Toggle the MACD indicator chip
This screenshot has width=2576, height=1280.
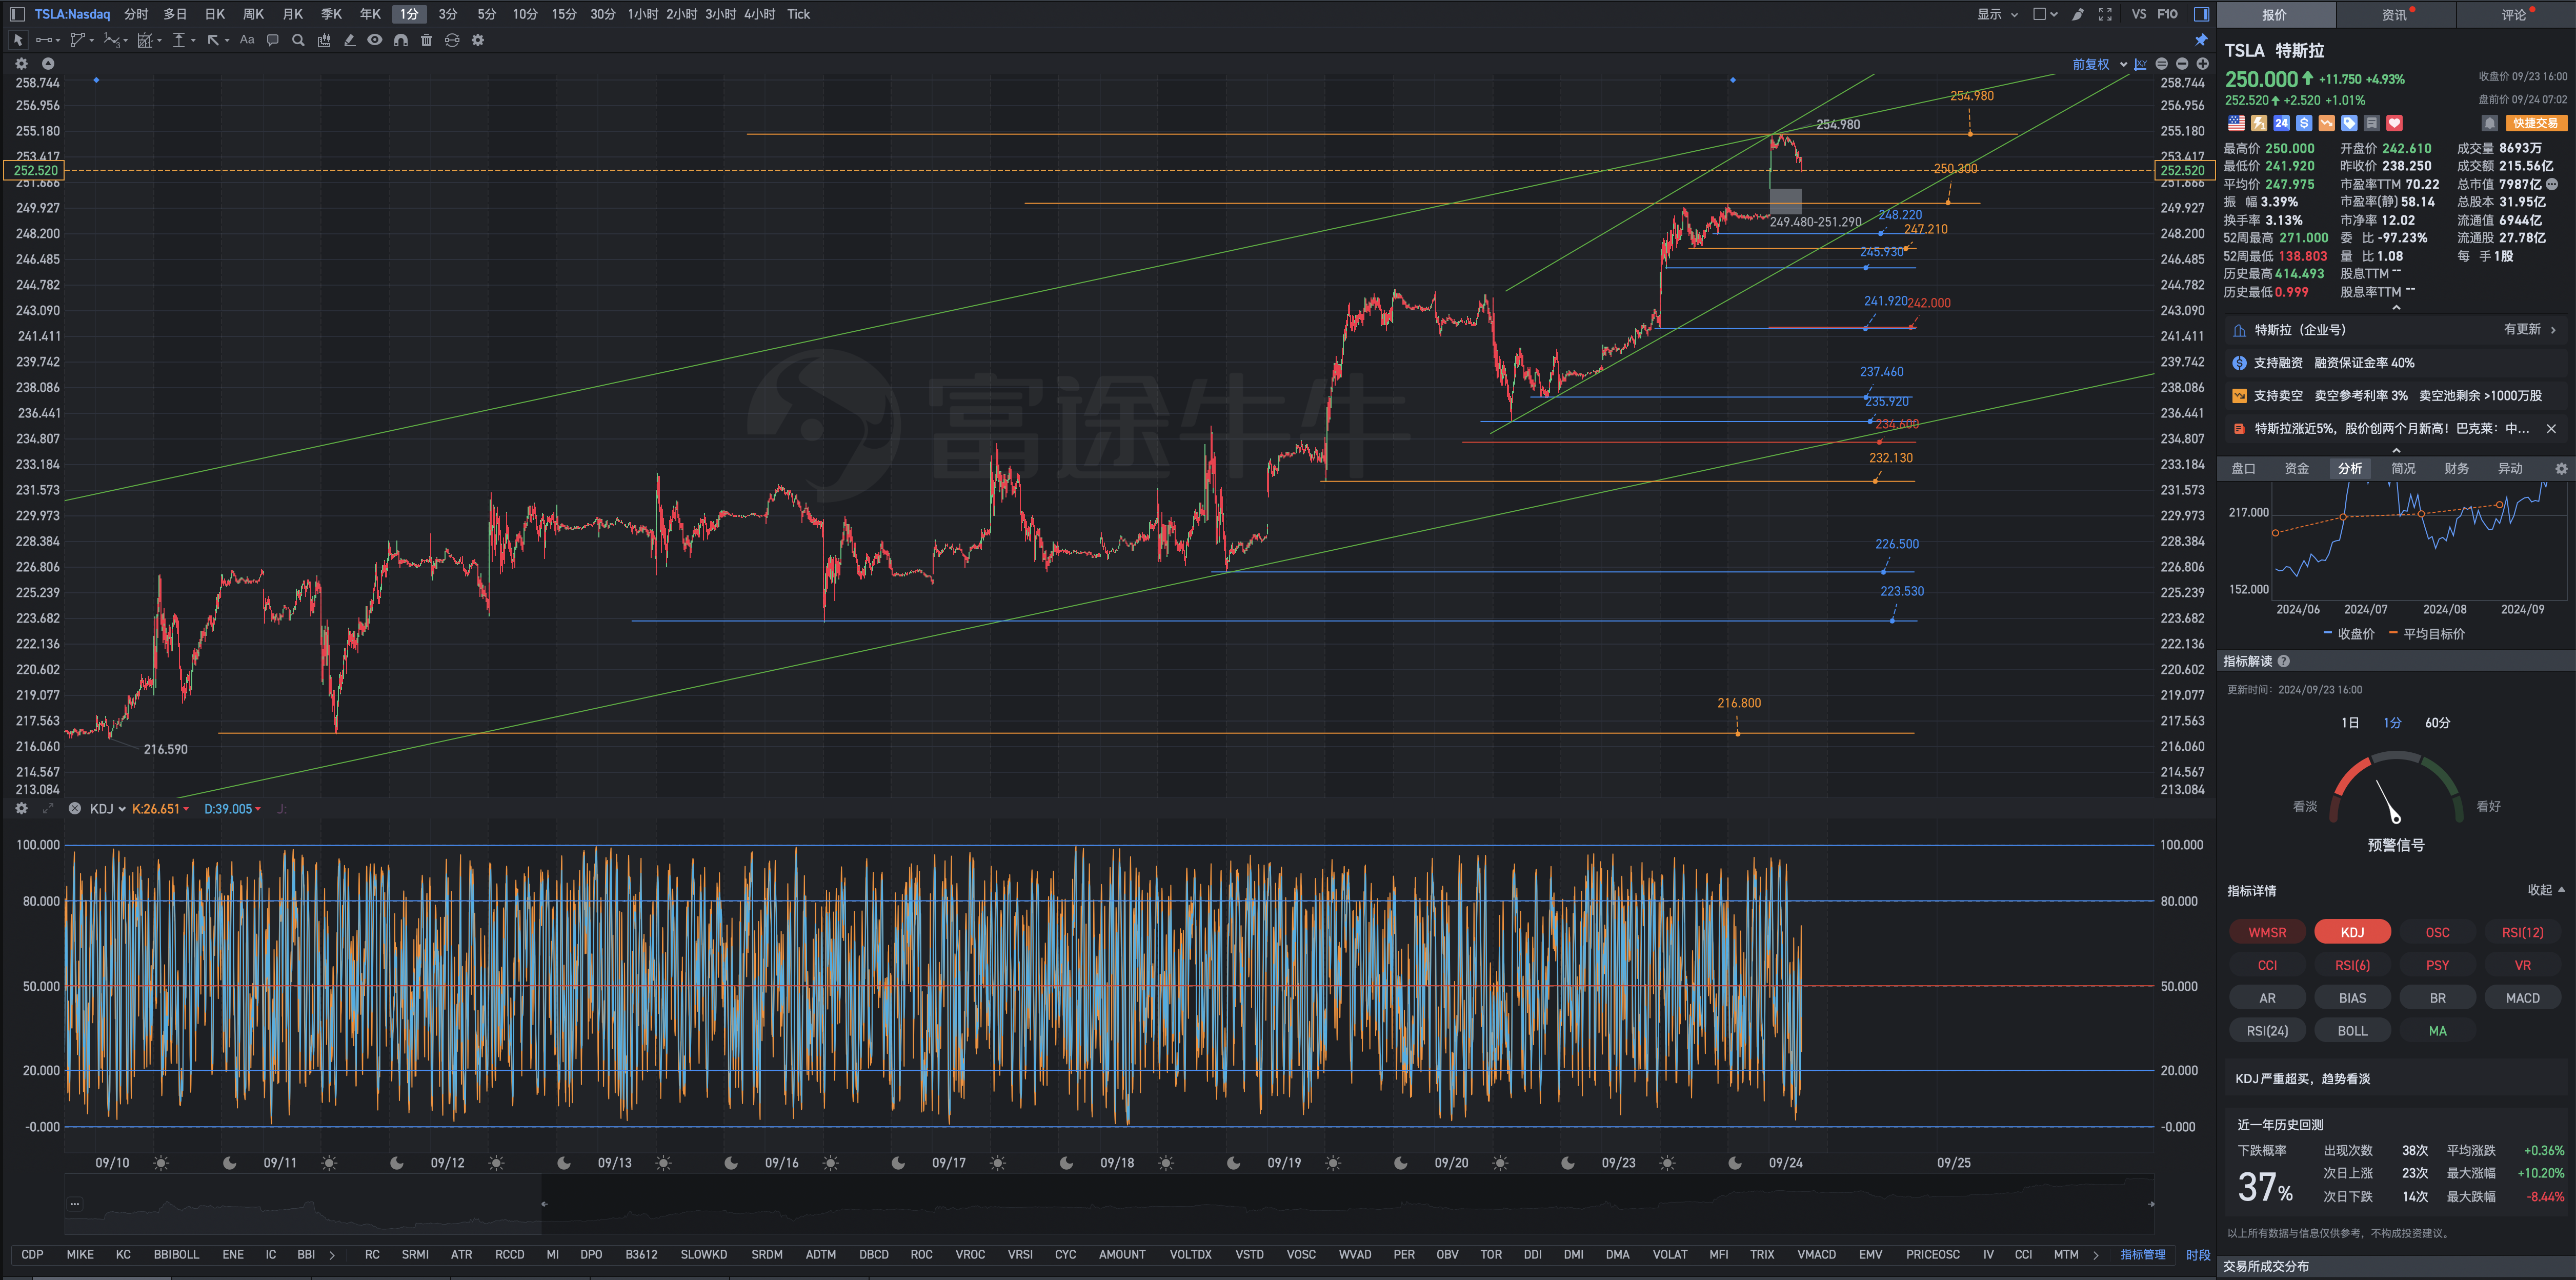[x=2522, y=998]
